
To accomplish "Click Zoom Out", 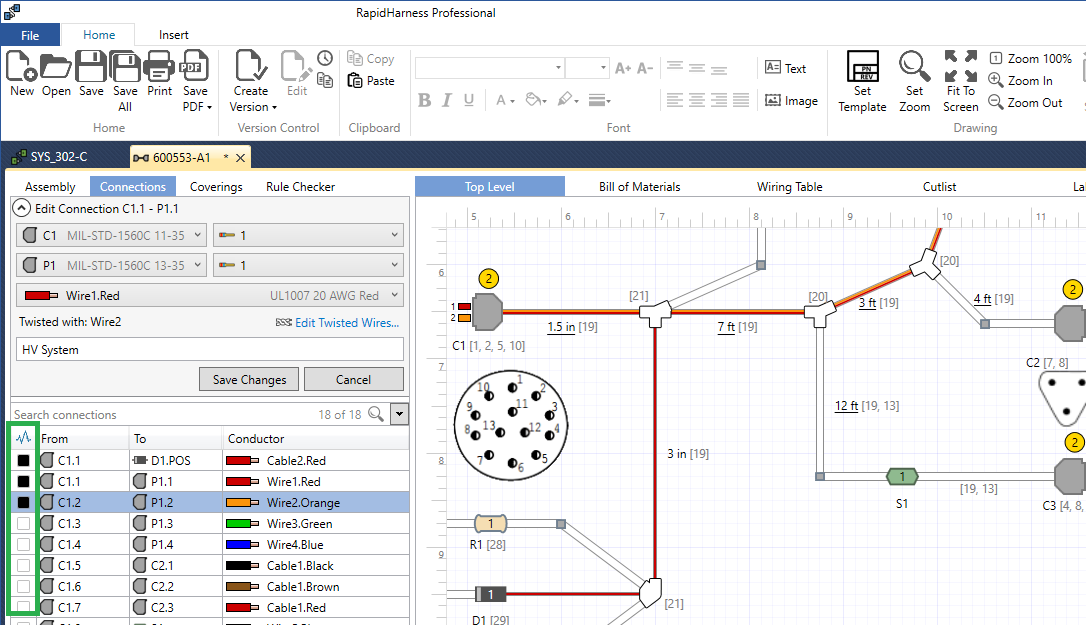I will [x=1025, y=103].
